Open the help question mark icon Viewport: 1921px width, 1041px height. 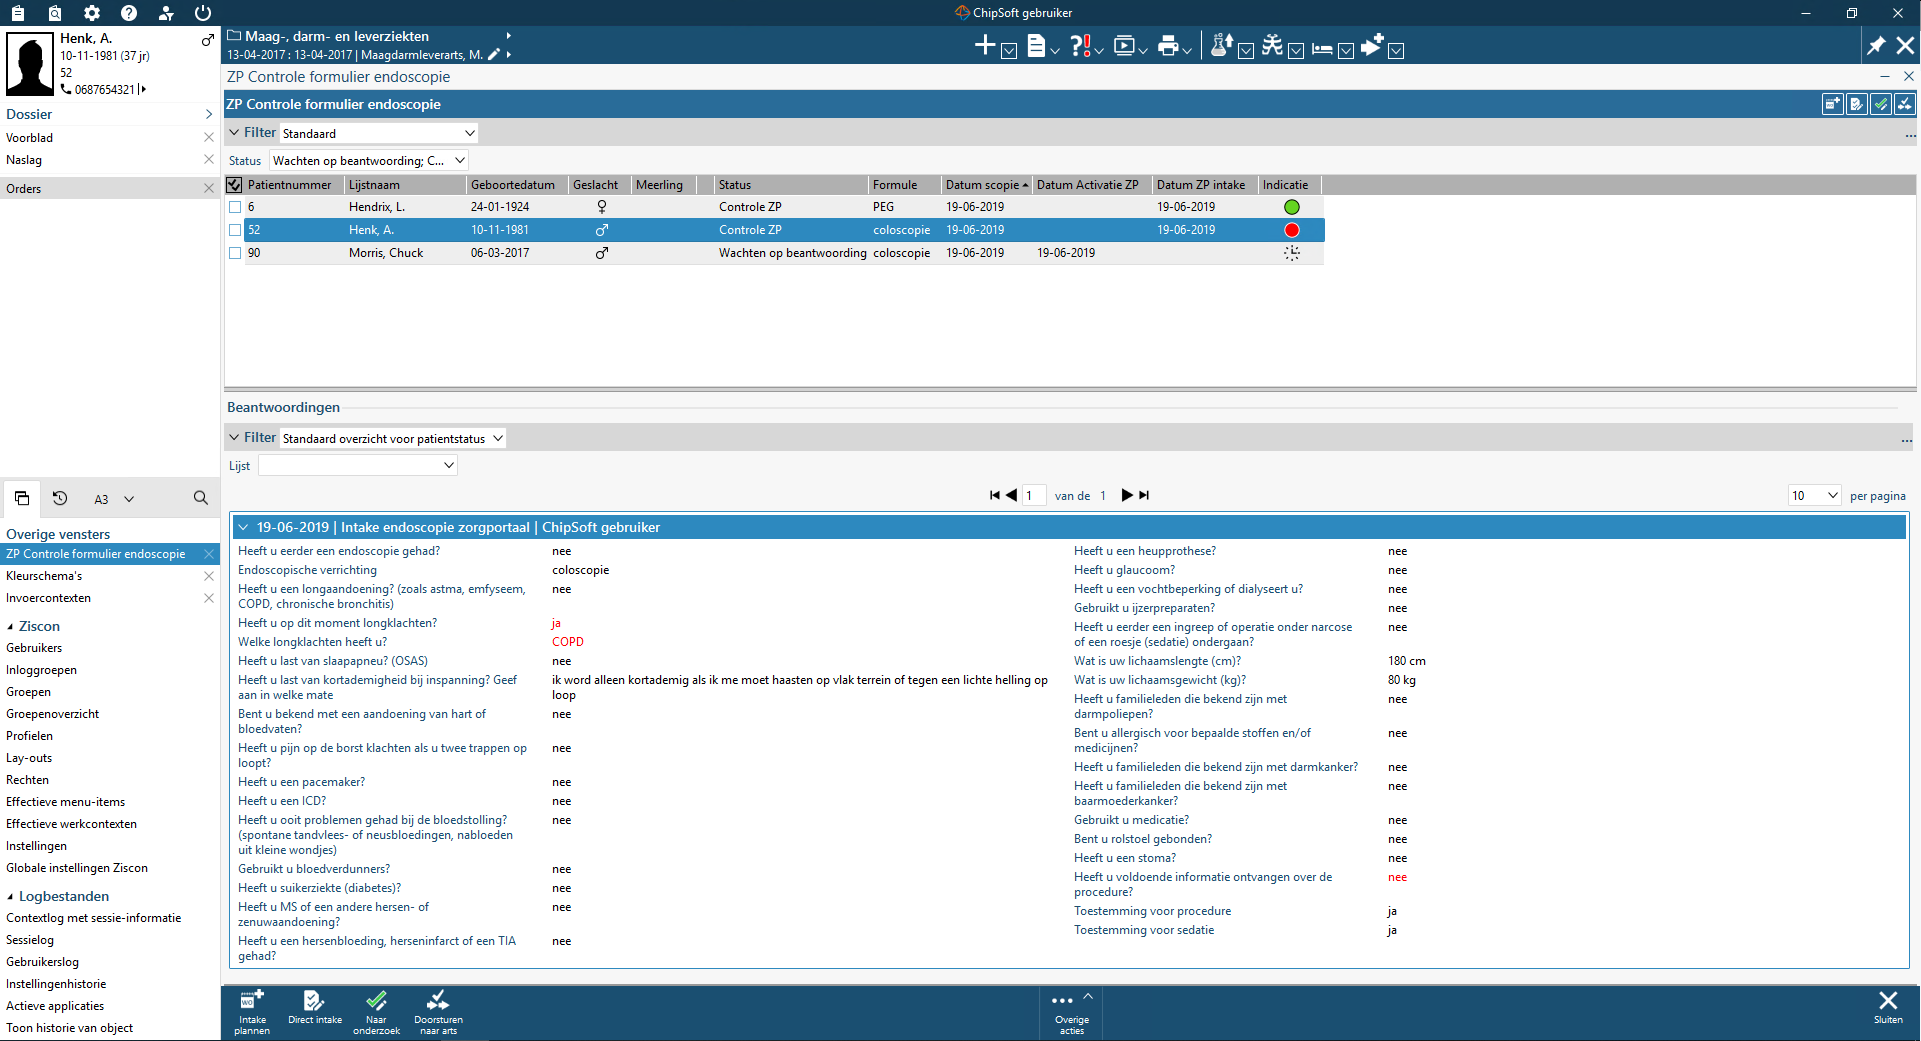129,13
